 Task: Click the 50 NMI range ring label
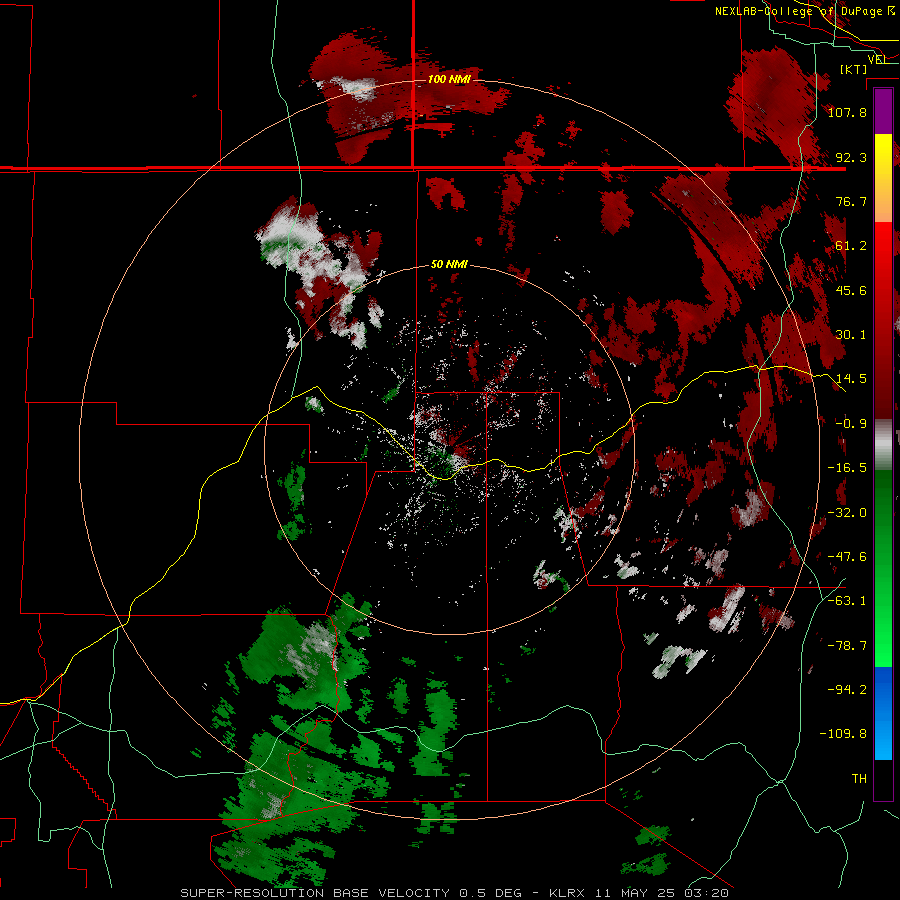coord(449,264)
